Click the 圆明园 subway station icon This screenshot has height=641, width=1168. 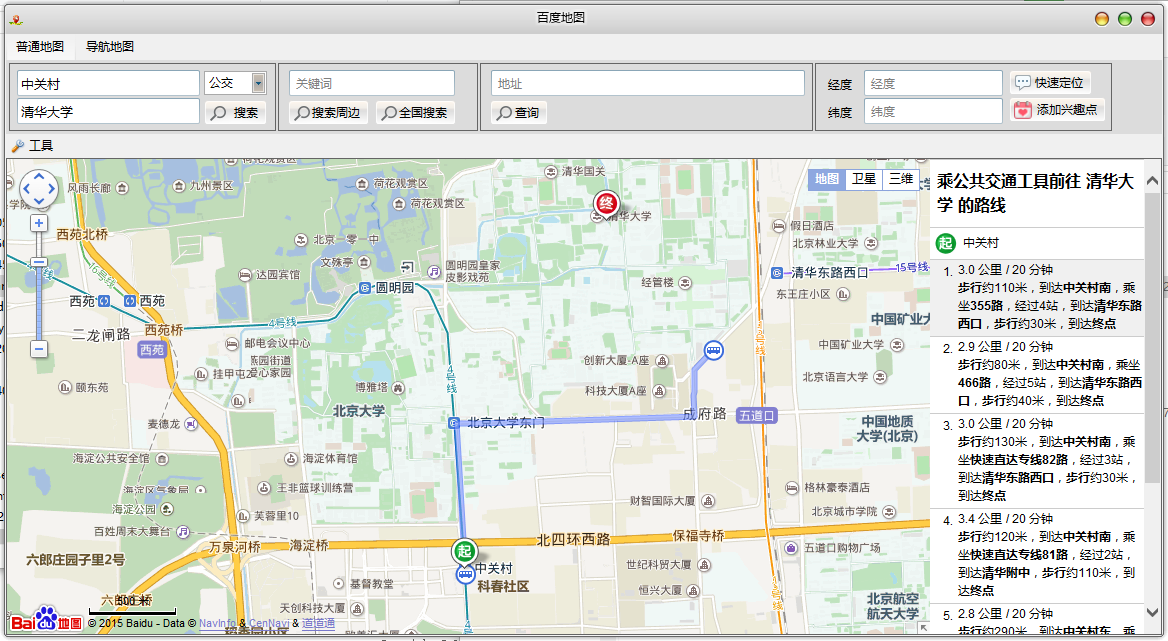coord(365,287)
